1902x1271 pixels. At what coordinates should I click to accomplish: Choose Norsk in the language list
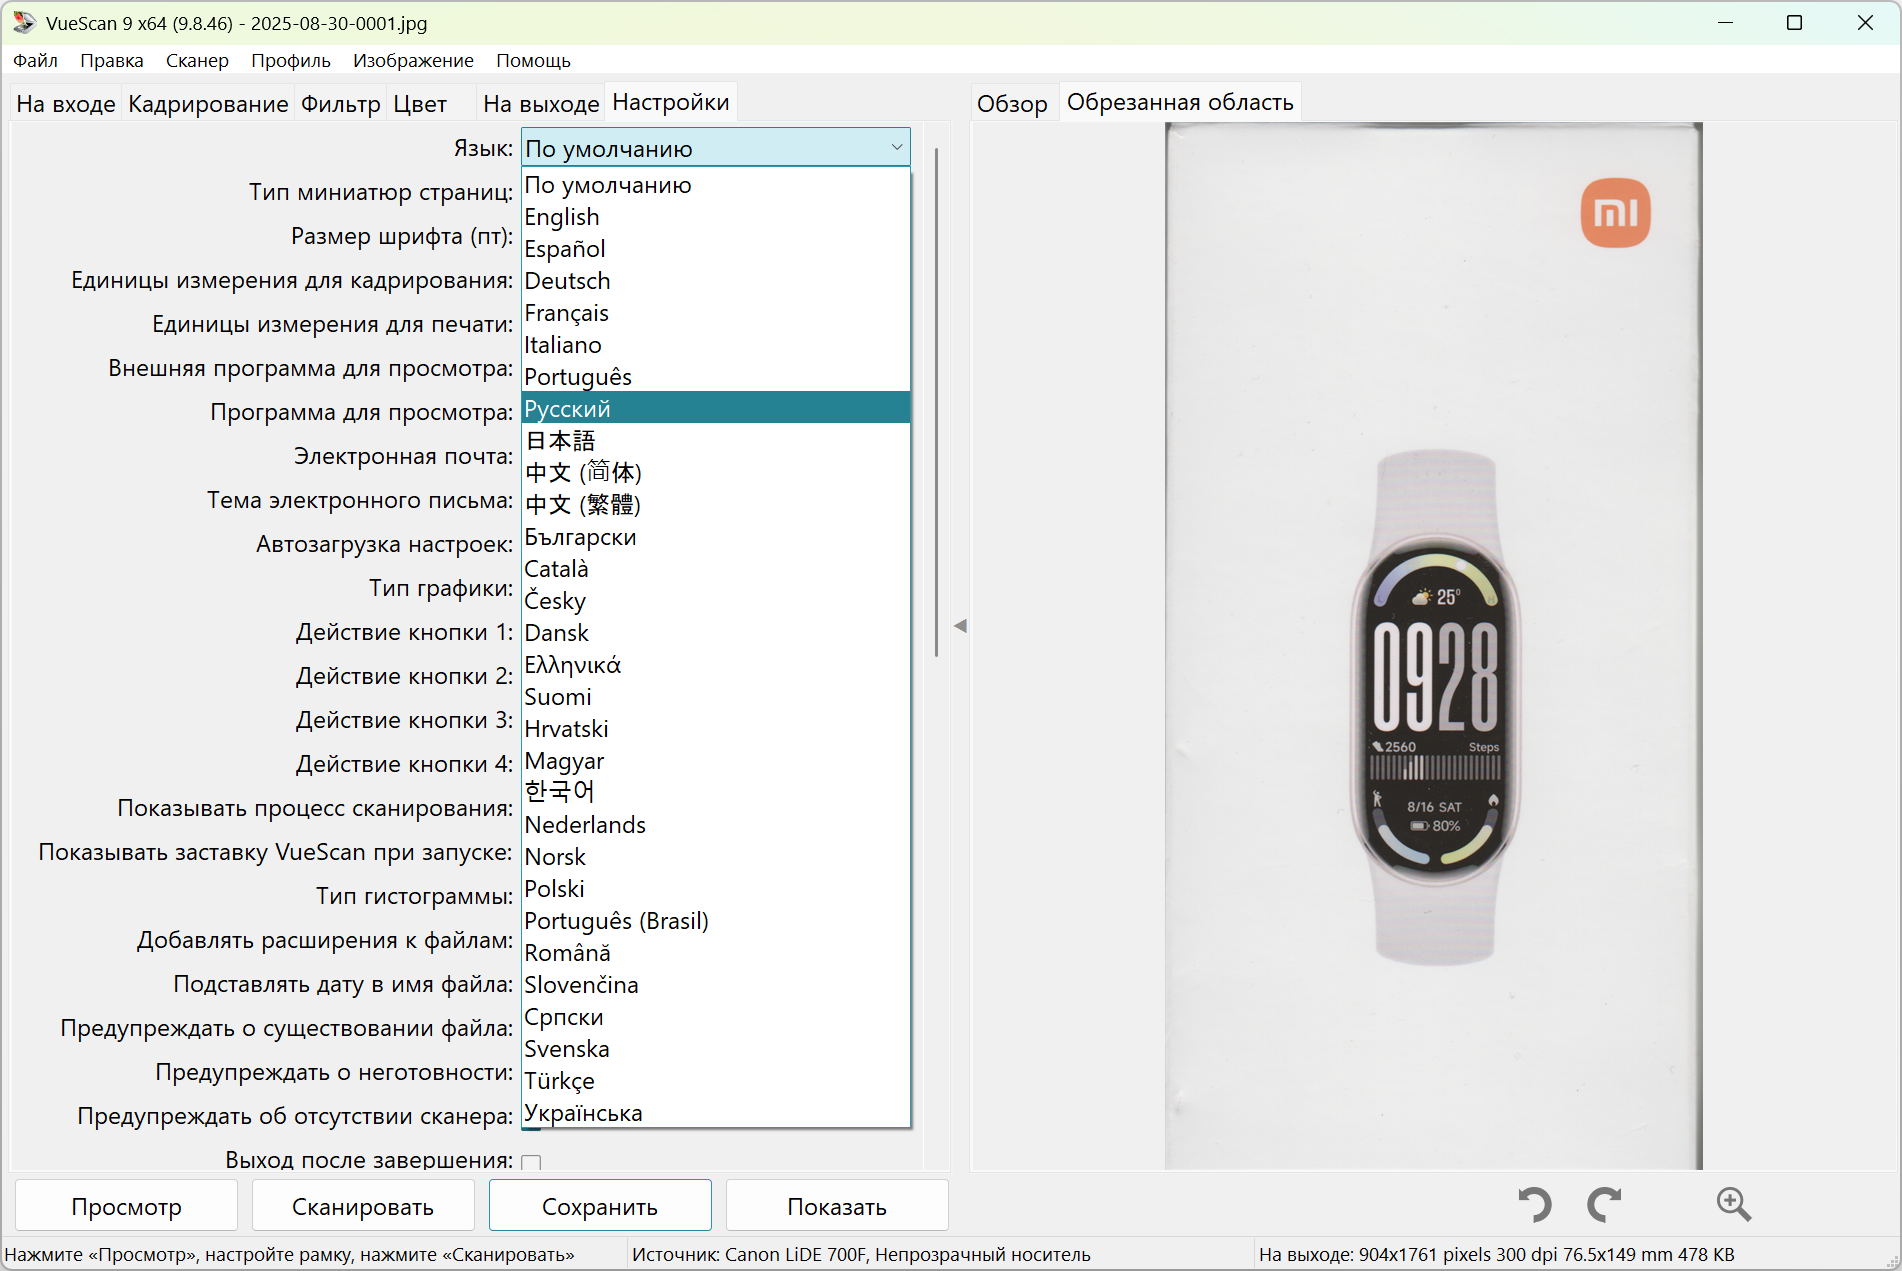[716, 857]
